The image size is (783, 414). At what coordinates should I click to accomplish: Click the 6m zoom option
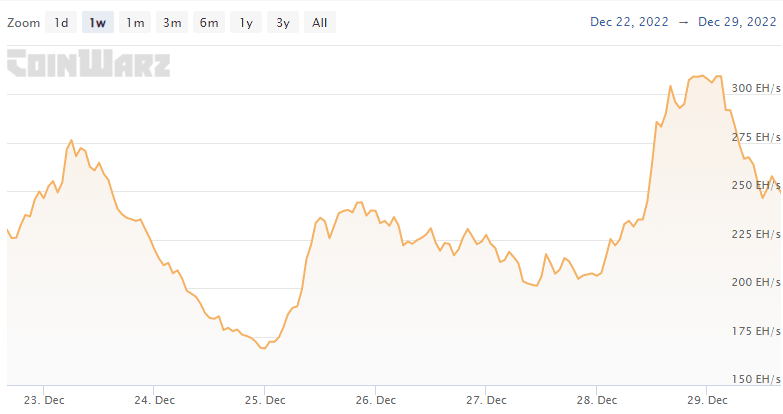208,22
